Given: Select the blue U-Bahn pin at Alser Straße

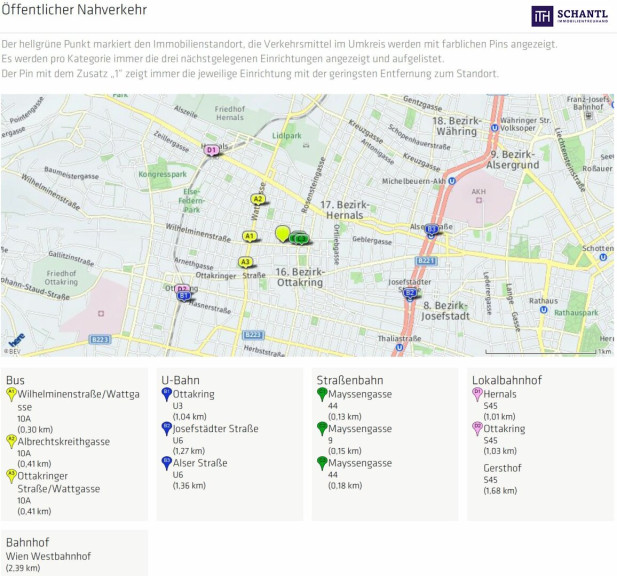Looking at the screenshot, I should [431, 229].
